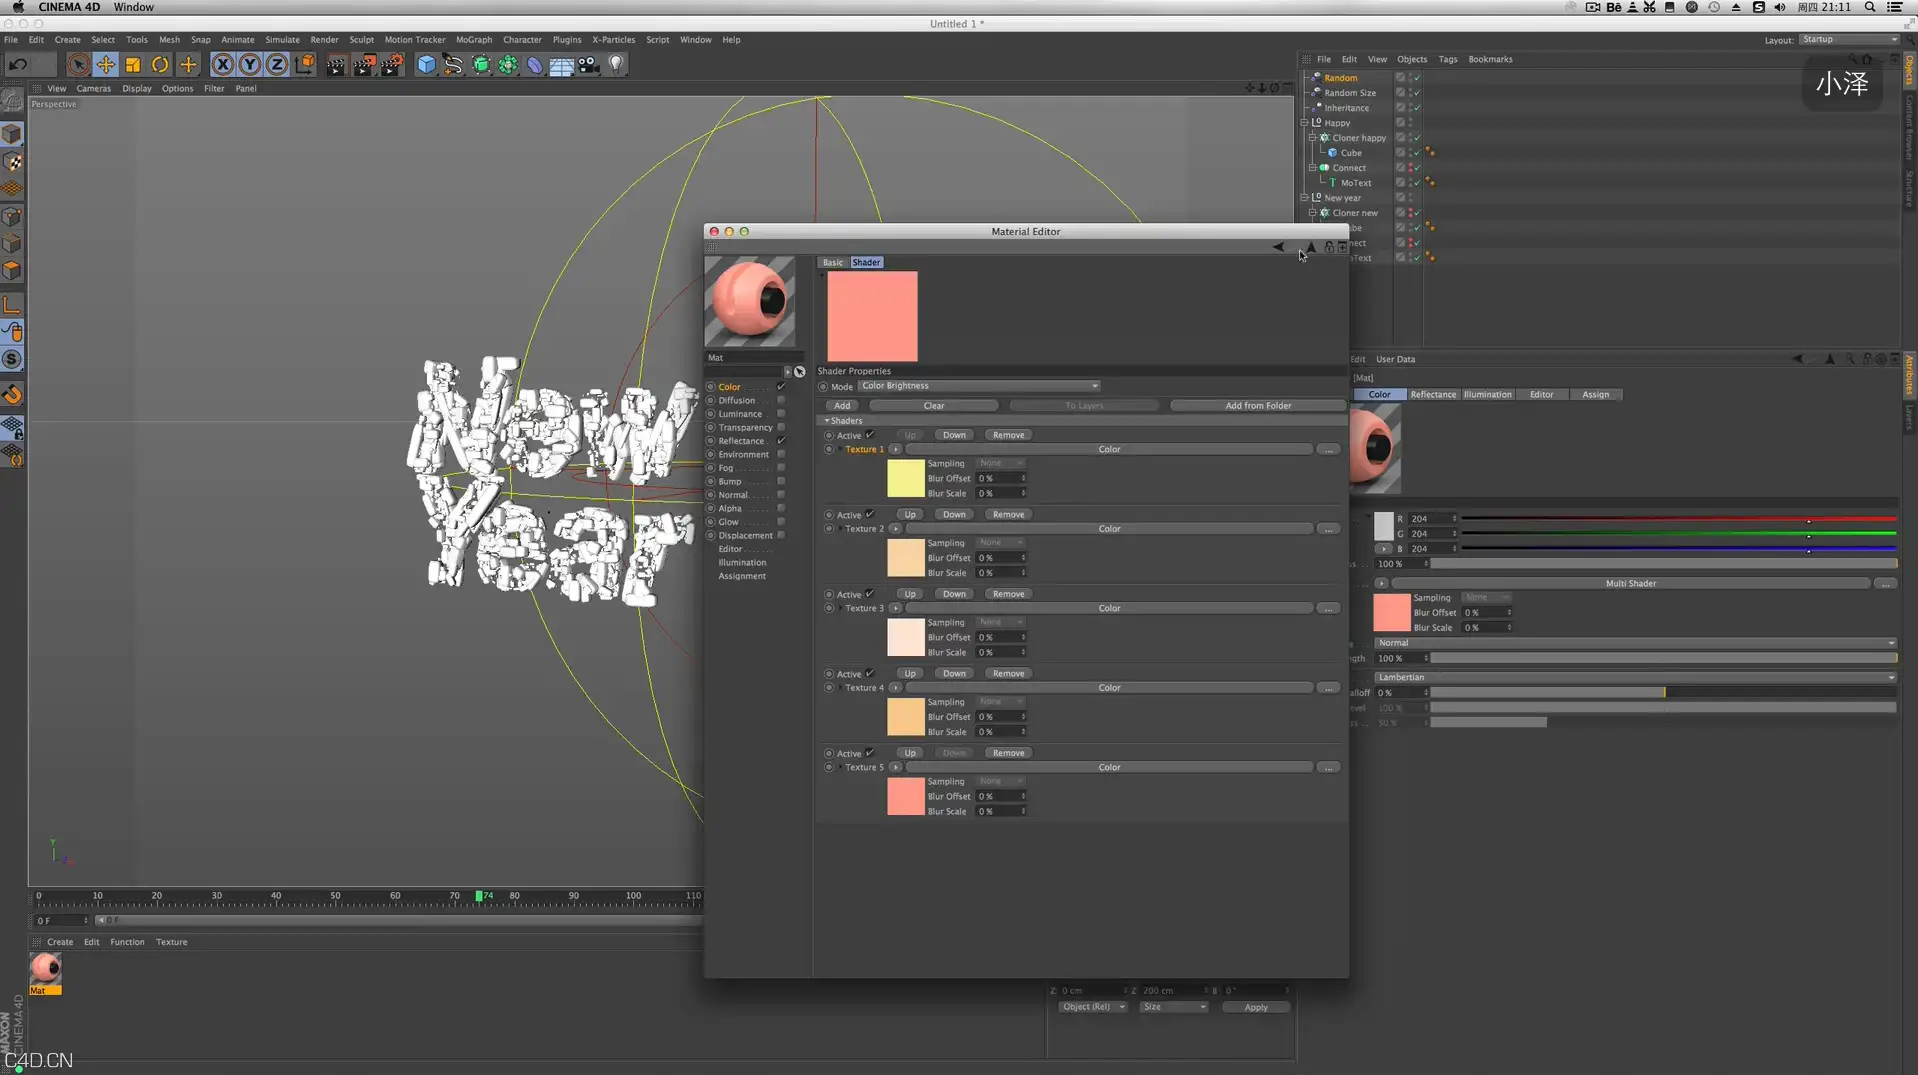
Task: Uncheck Active for Texture 1 shader
Action: click(x=870, y=435)
